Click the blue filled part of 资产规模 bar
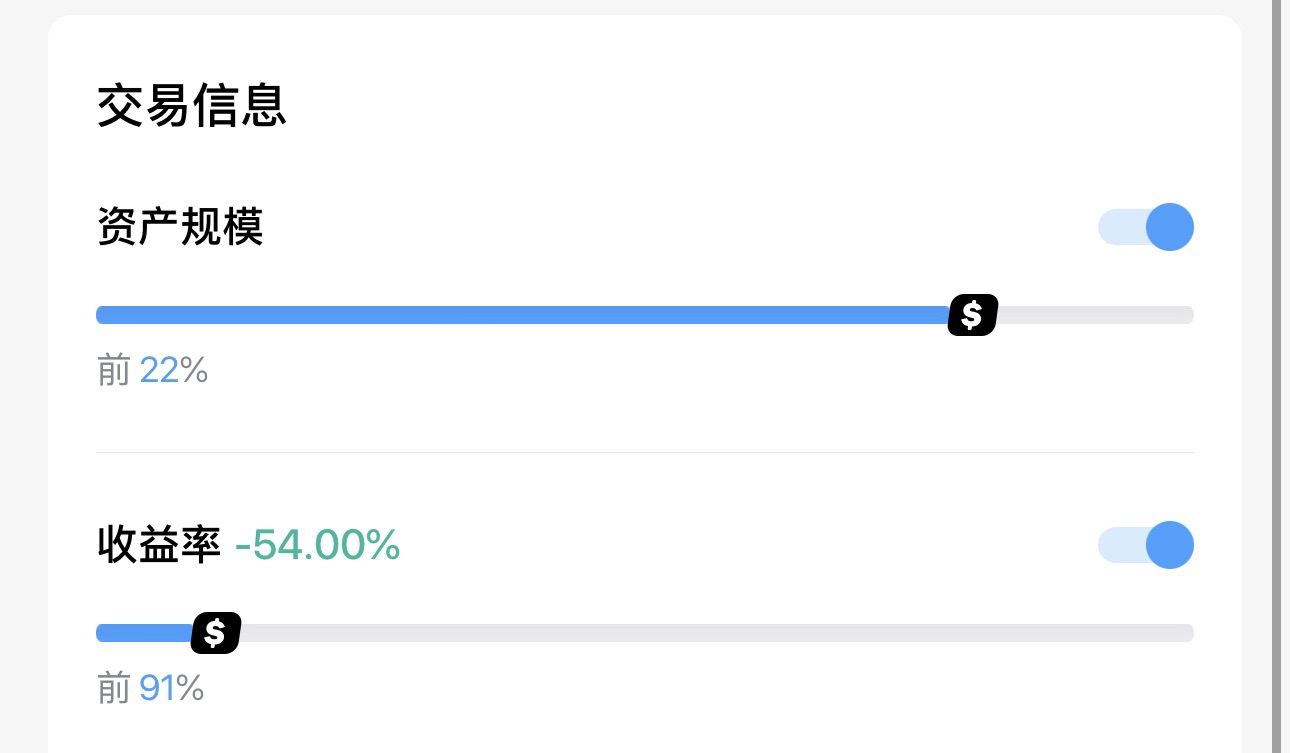Viewport: 1290px width, 753px height. click(x=520, y=315)
